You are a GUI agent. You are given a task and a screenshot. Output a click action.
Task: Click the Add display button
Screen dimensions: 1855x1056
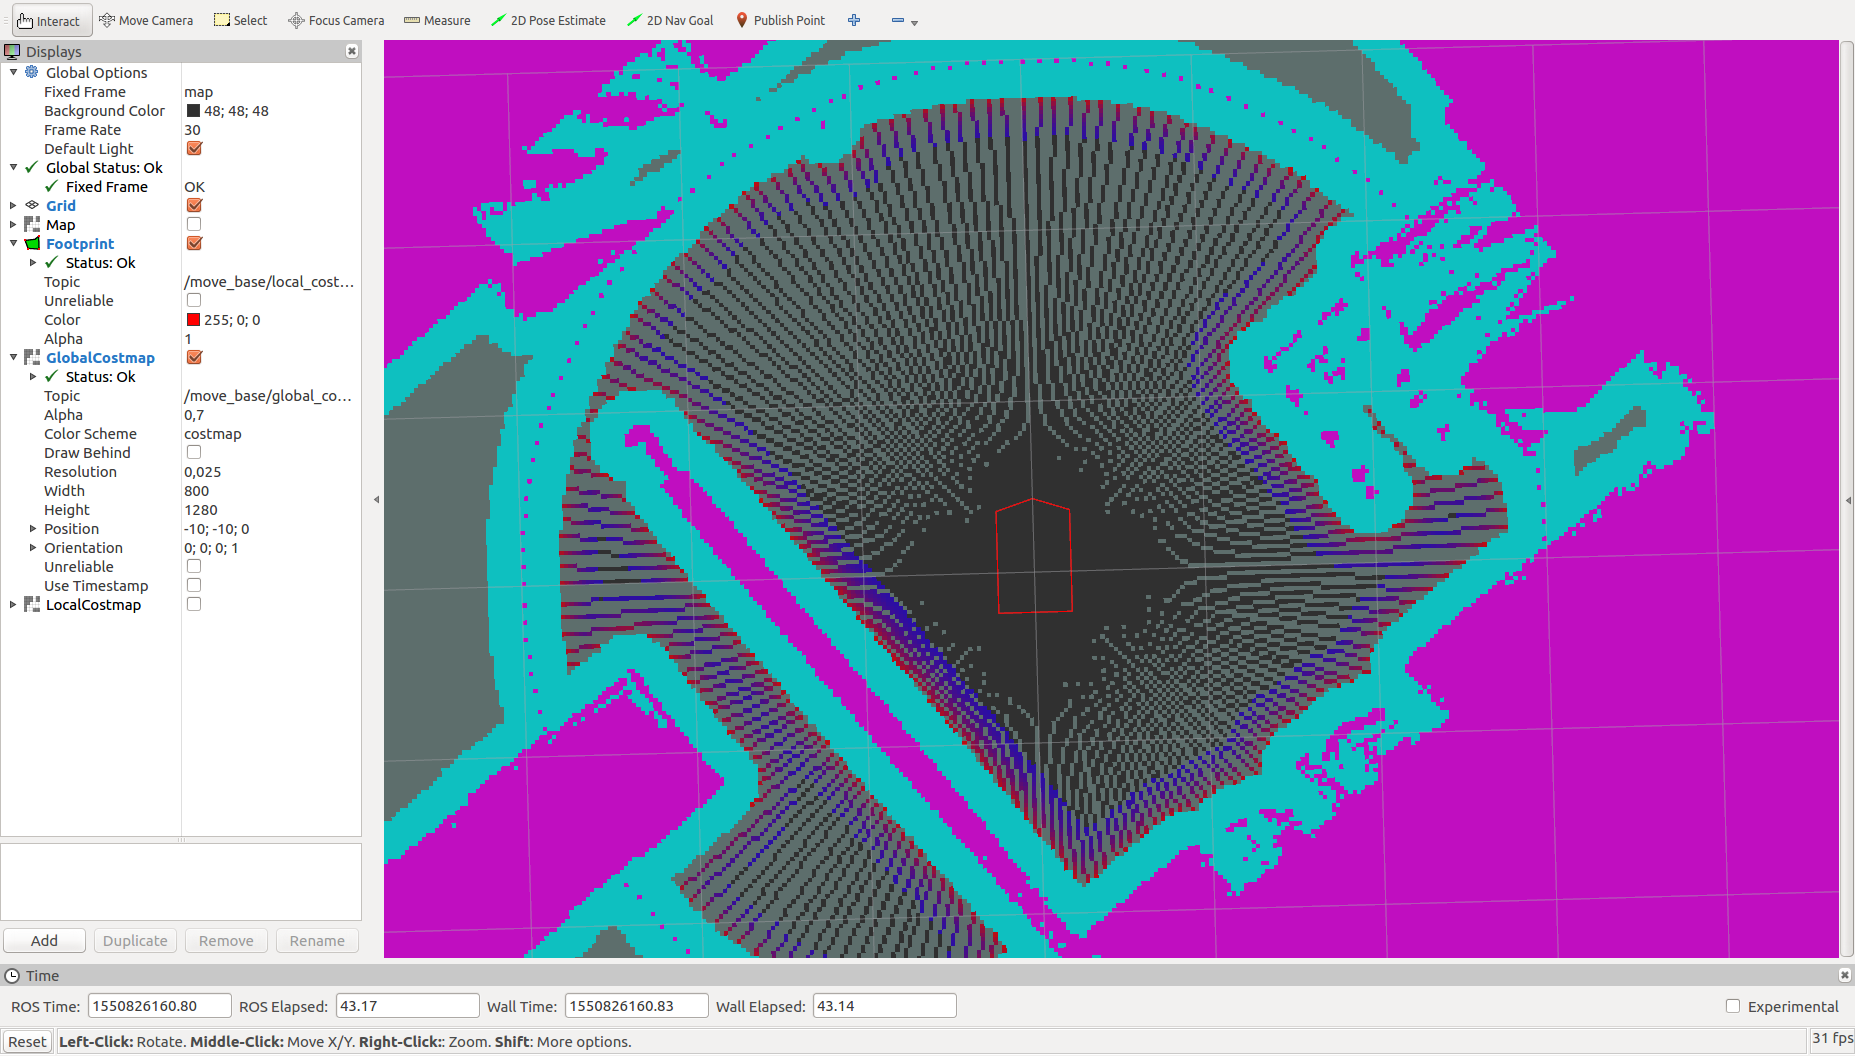44,940
